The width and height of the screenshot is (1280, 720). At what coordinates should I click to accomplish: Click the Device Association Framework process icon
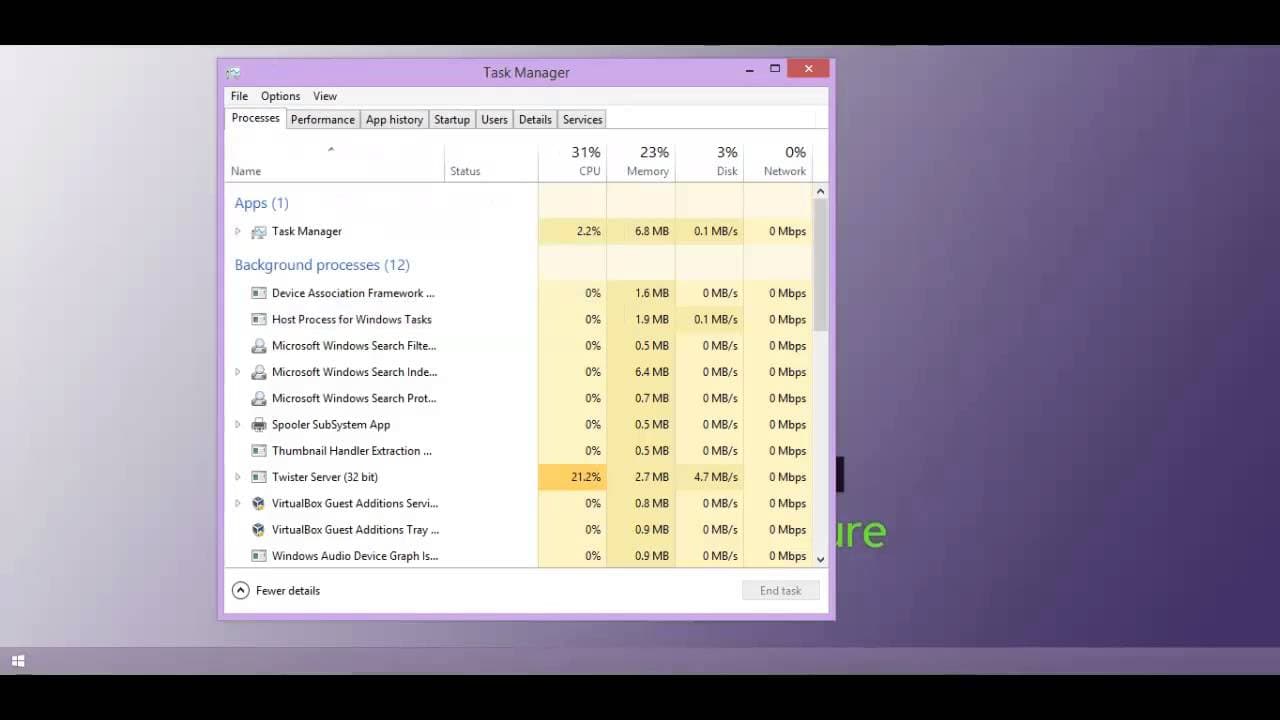coord(259,293)
